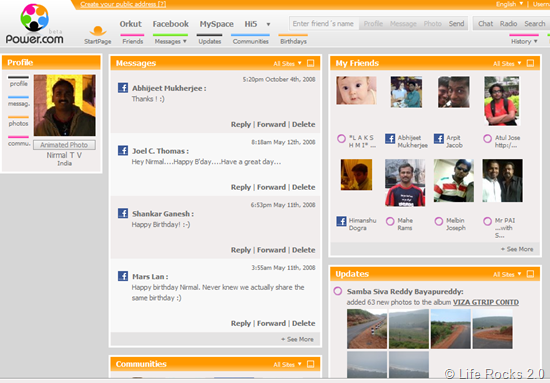Click Facebook icon next to Himanshu Dogra
The width and height of the screenshot is (550, 383).
click(341, 221)
